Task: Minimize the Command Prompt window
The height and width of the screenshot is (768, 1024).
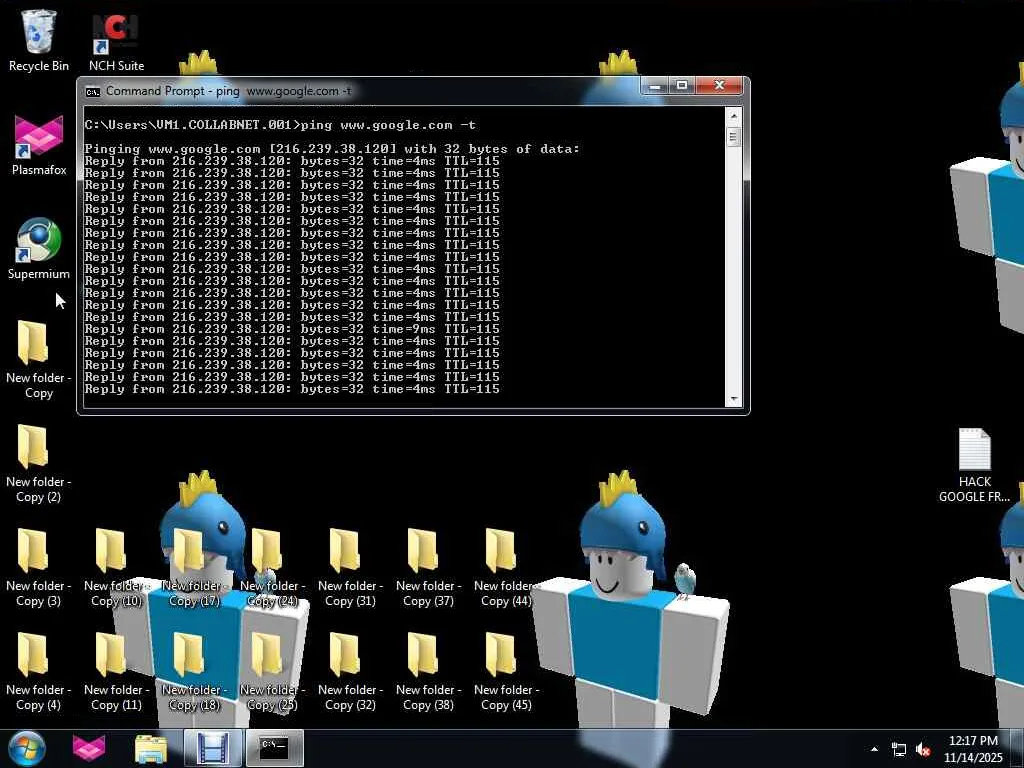Action: 654,86
